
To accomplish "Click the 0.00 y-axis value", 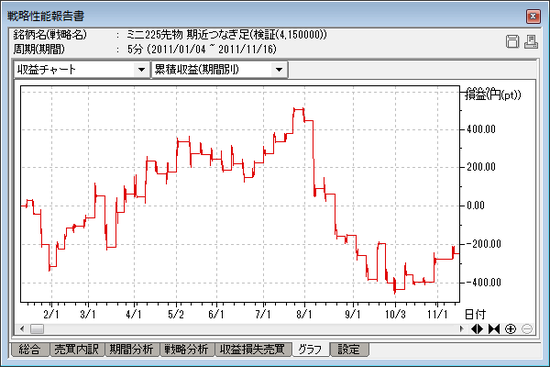I will pyautogui.click(x=476, y=205).
